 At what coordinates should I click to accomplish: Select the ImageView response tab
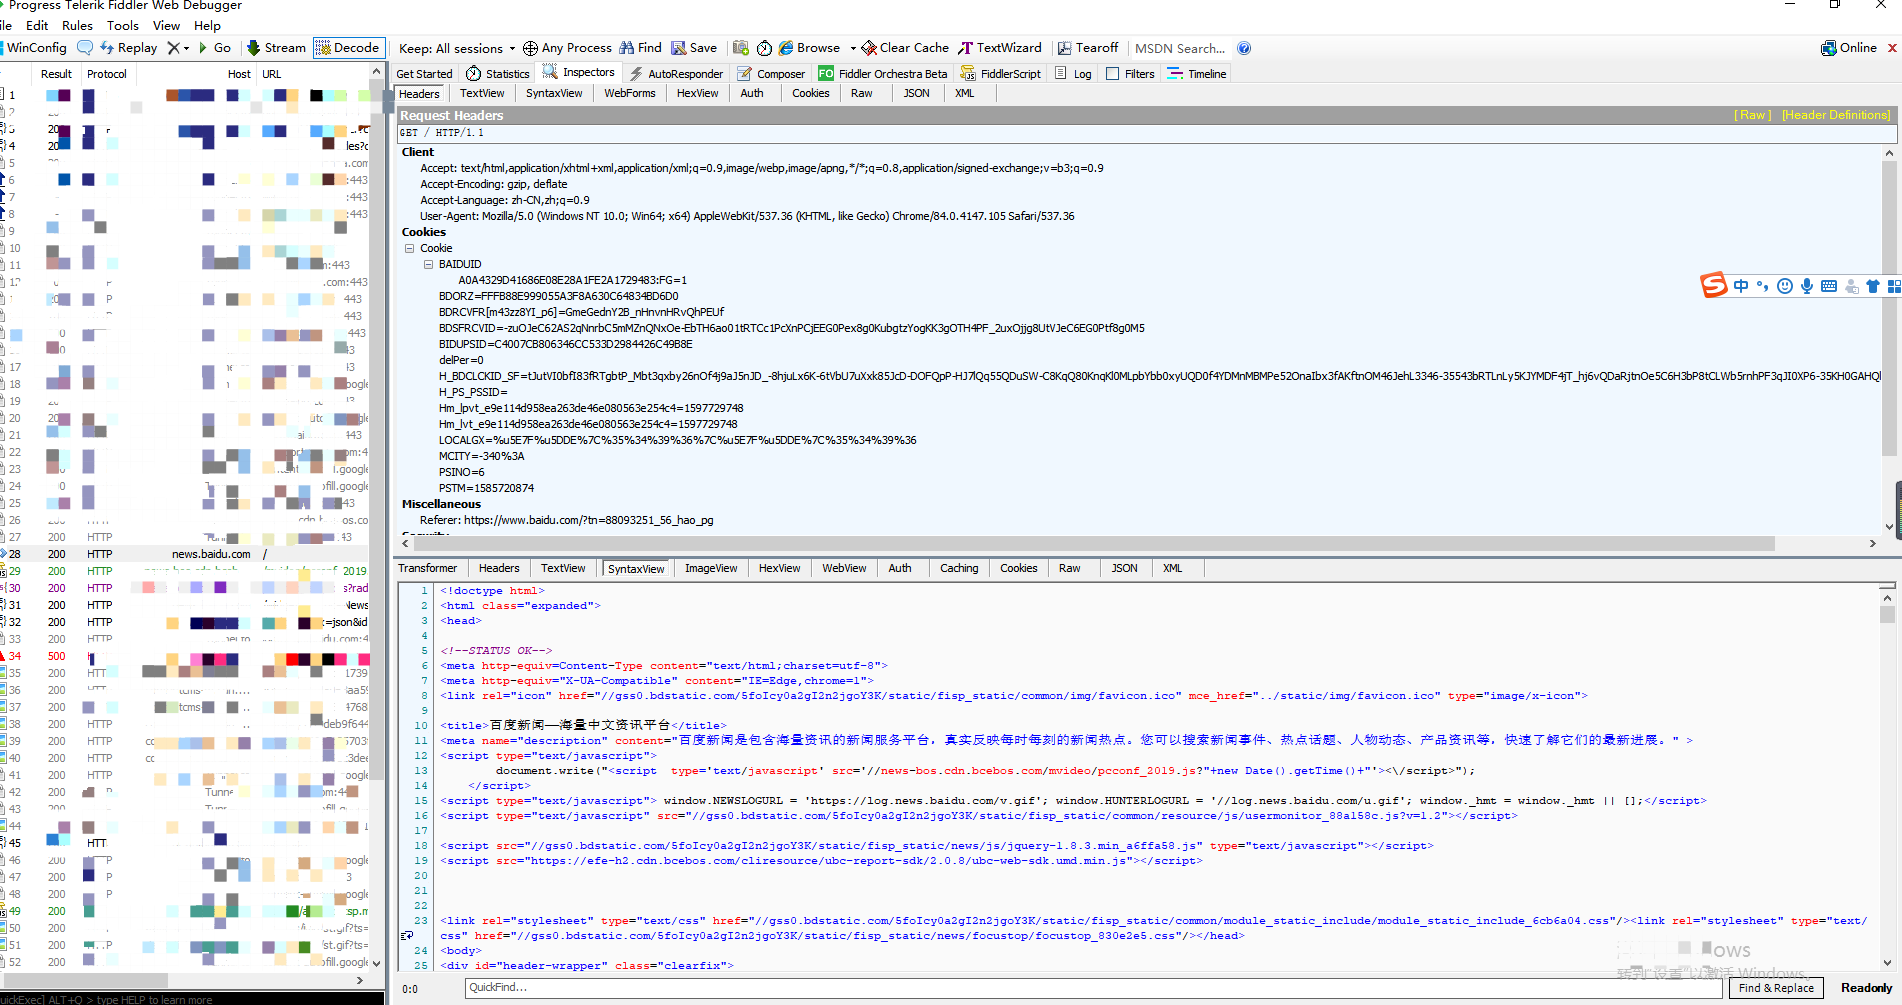(x=711, y=568)
